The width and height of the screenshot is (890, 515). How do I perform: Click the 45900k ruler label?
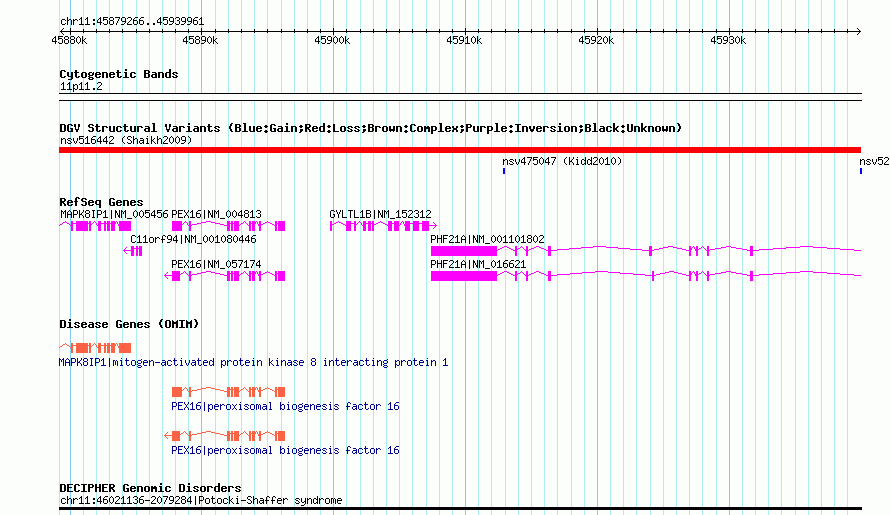(x=332, y=40)
